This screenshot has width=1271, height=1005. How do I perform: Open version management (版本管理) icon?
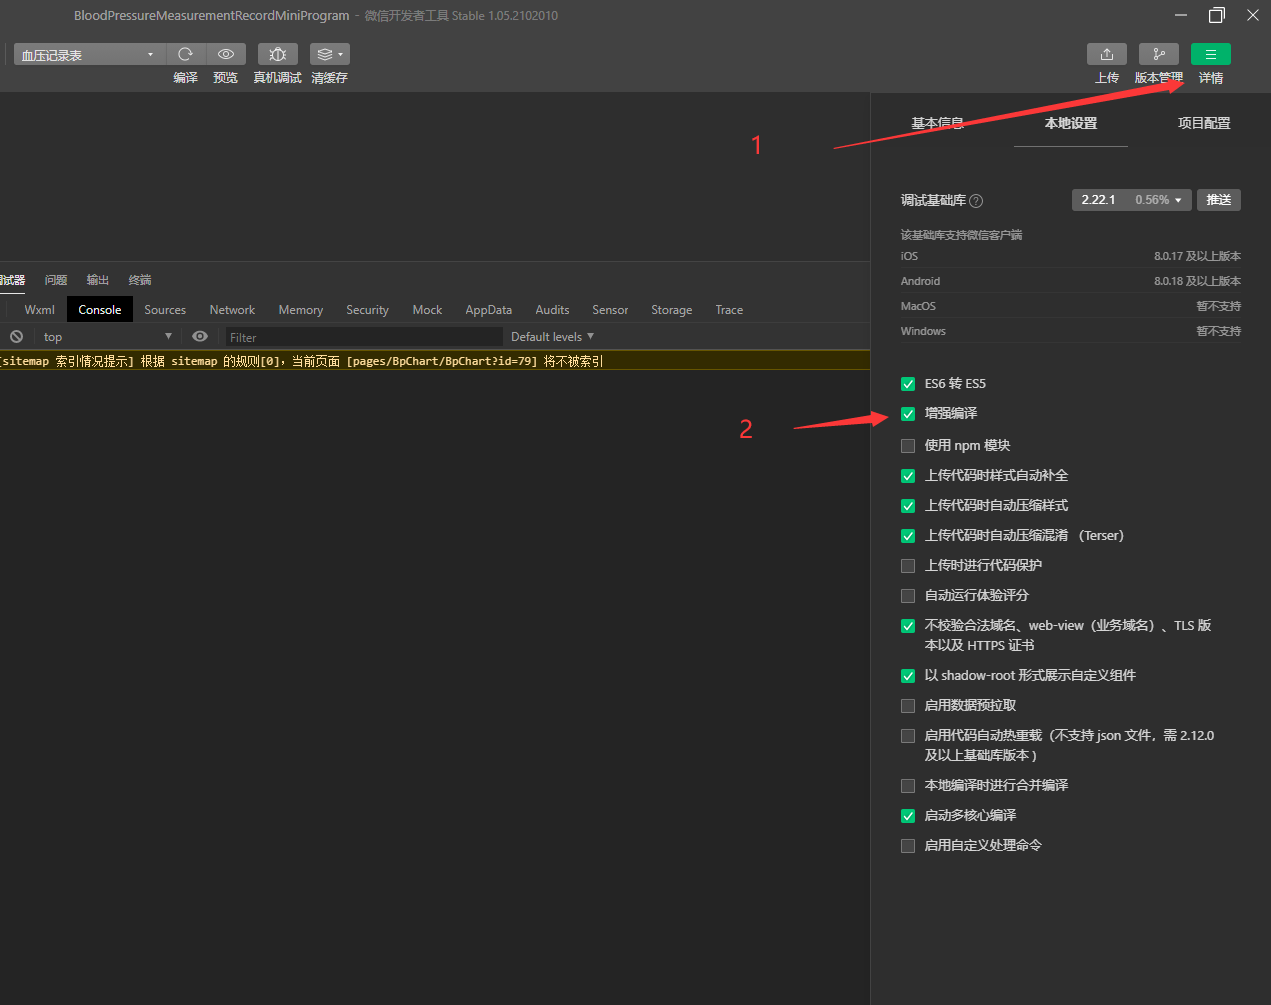click(x=1158, y=54)
